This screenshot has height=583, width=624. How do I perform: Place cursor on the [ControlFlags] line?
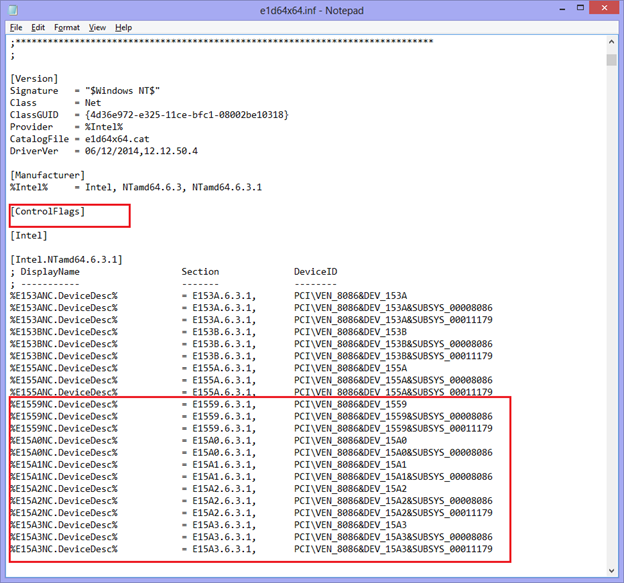(x=48, y=211)
